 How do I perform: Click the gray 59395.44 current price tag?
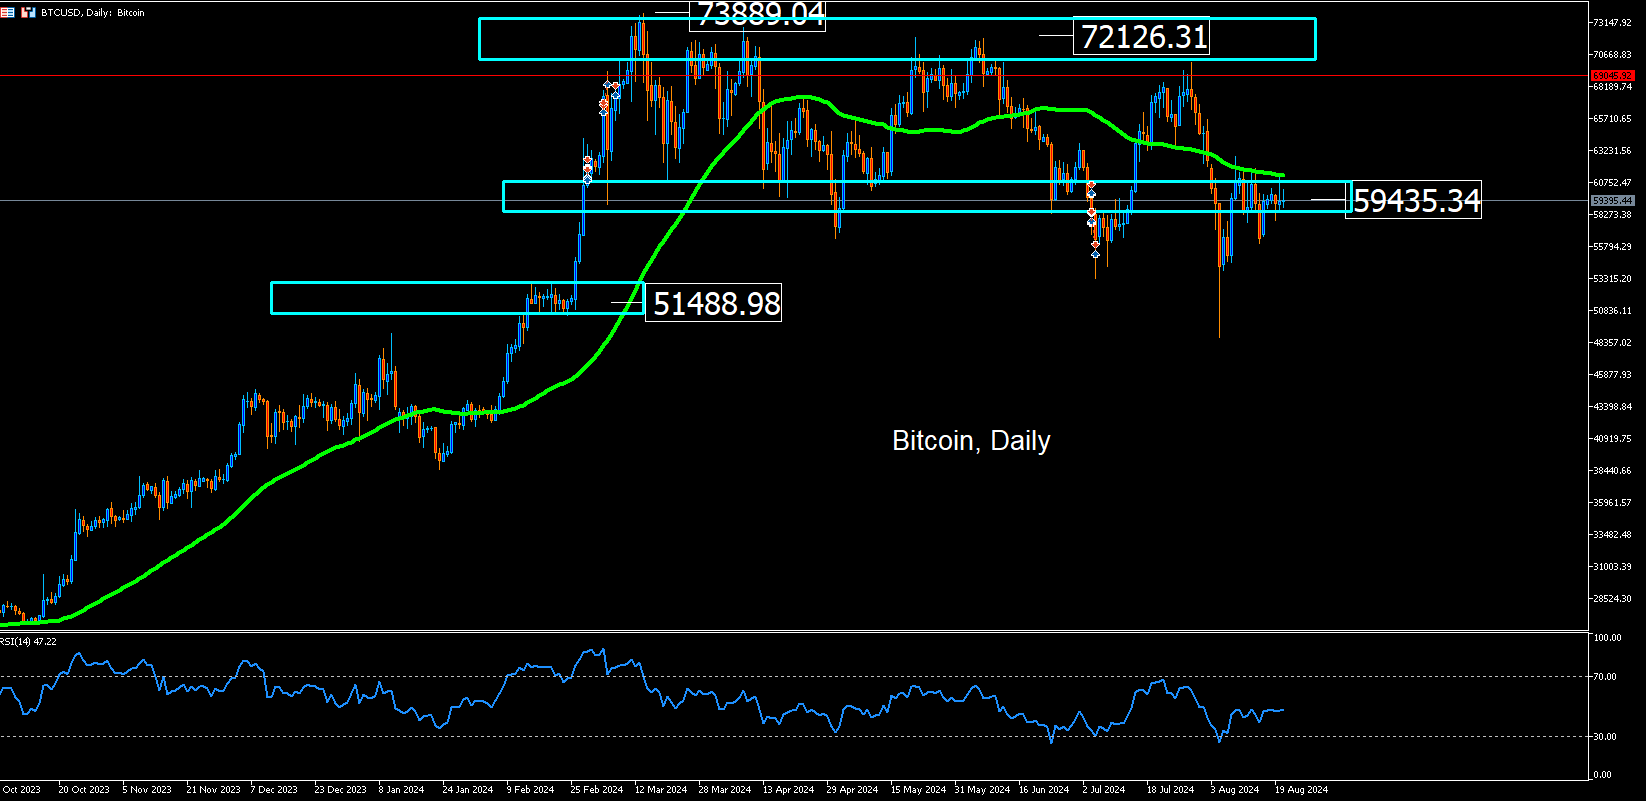click(x=1613, y=201)
